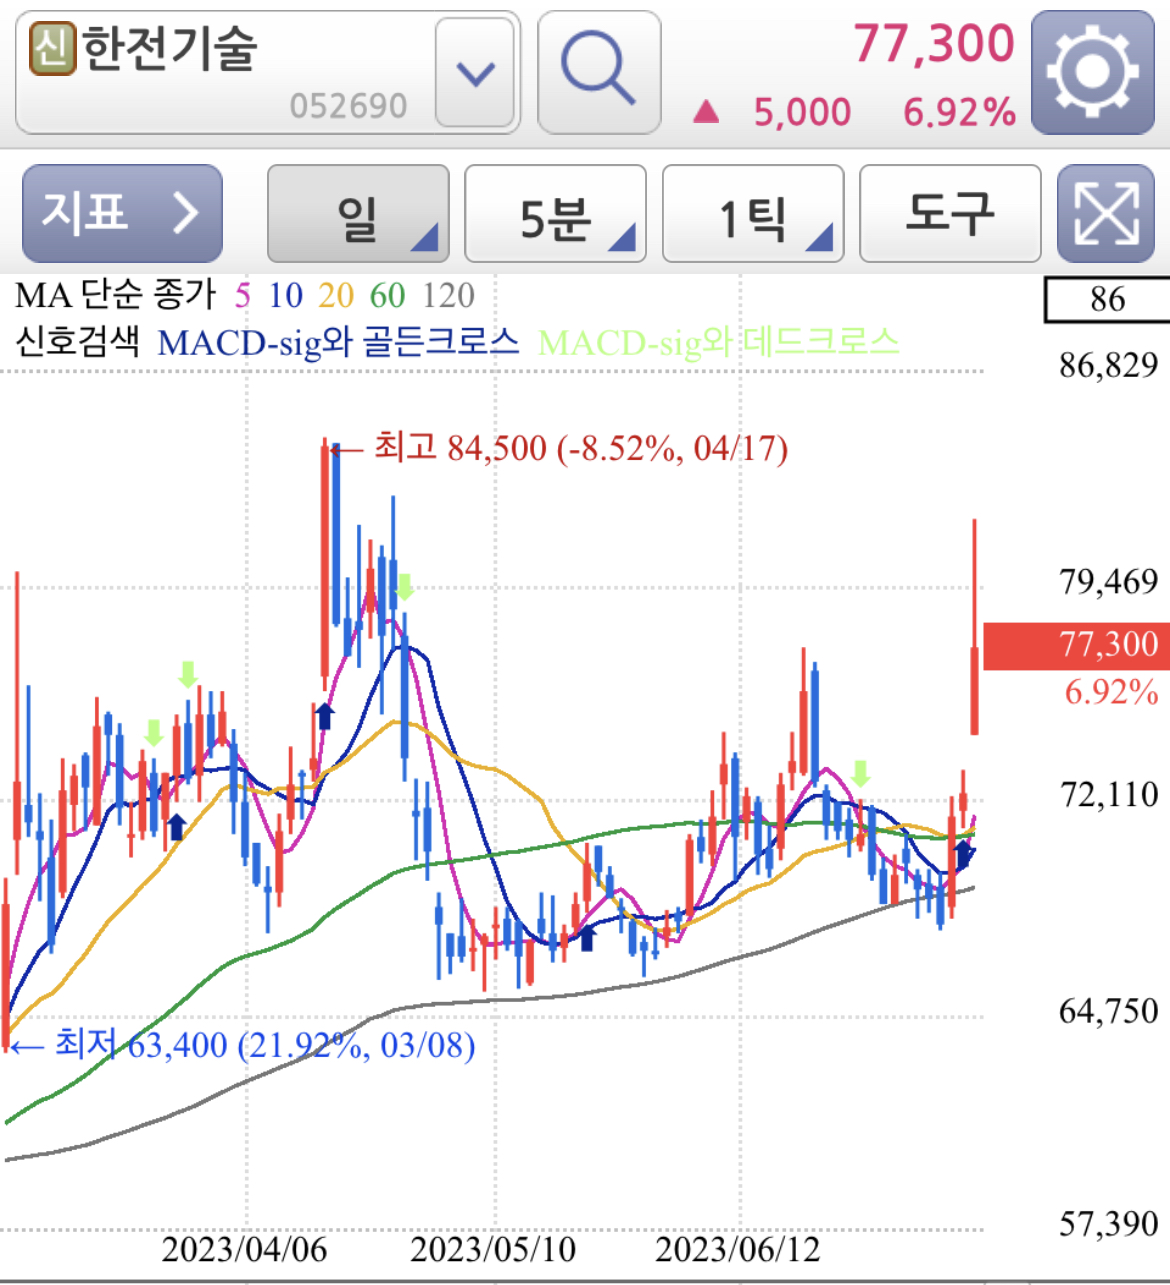Click the 6.92% label under axis price tag

tap(1111, 692)
